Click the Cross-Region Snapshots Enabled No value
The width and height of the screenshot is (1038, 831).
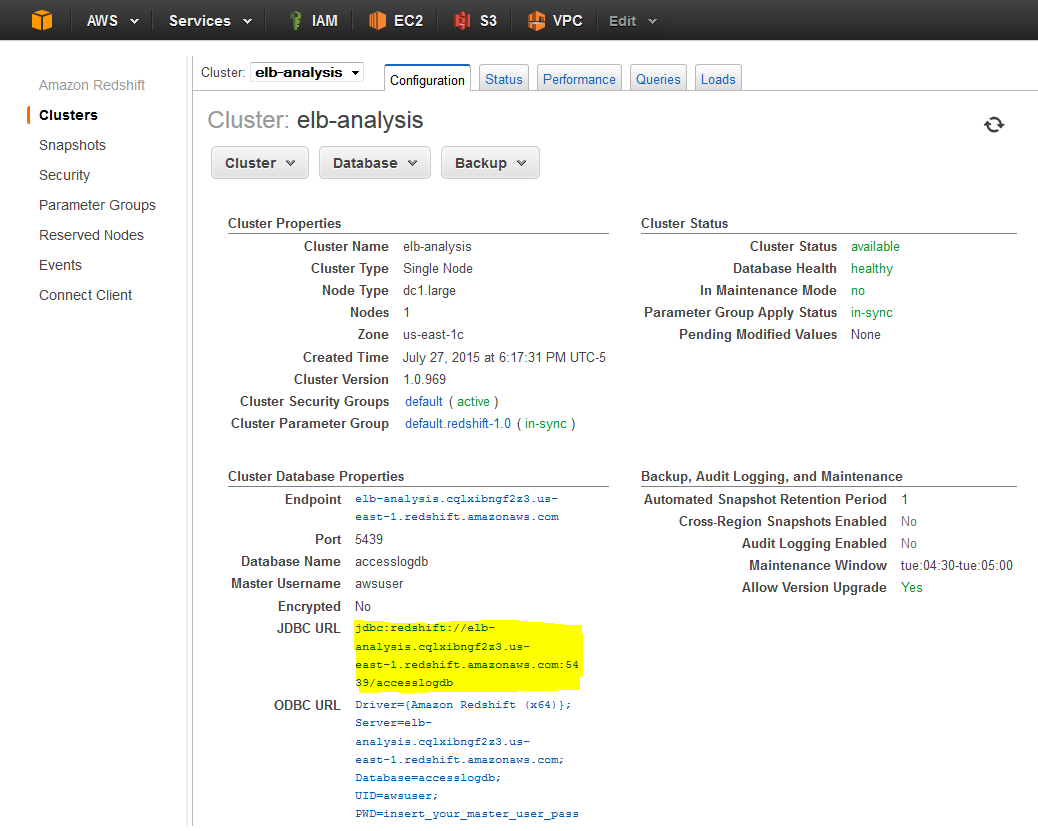click(908, 522)
